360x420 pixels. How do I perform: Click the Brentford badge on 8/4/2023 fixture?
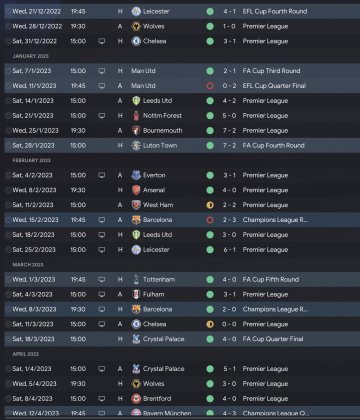136,399
